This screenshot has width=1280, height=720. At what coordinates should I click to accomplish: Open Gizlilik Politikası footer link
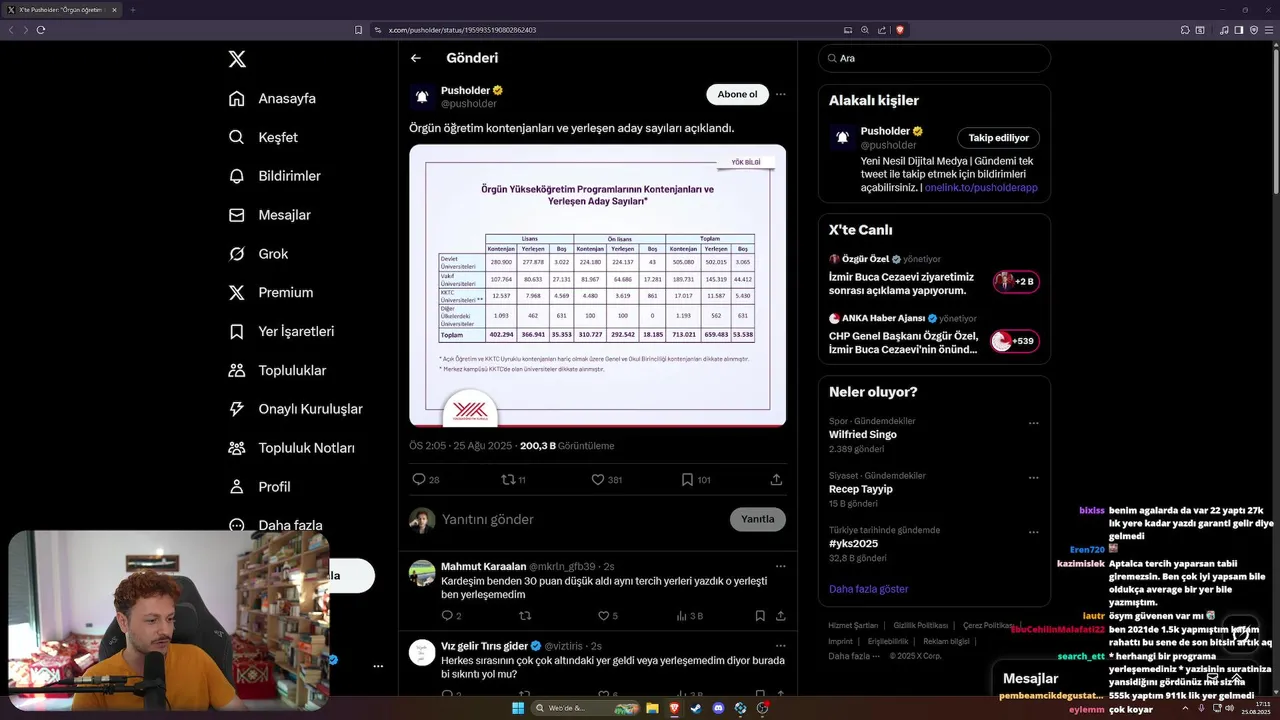click(920, 625)
